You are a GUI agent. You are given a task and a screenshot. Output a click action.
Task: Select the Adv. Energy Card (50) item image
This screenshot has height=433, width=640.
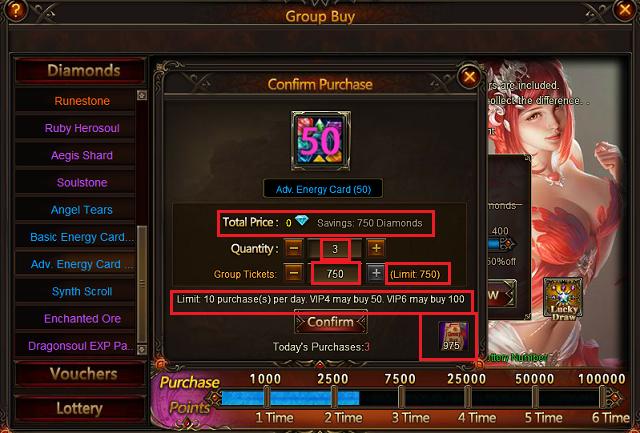coord(321,141)
